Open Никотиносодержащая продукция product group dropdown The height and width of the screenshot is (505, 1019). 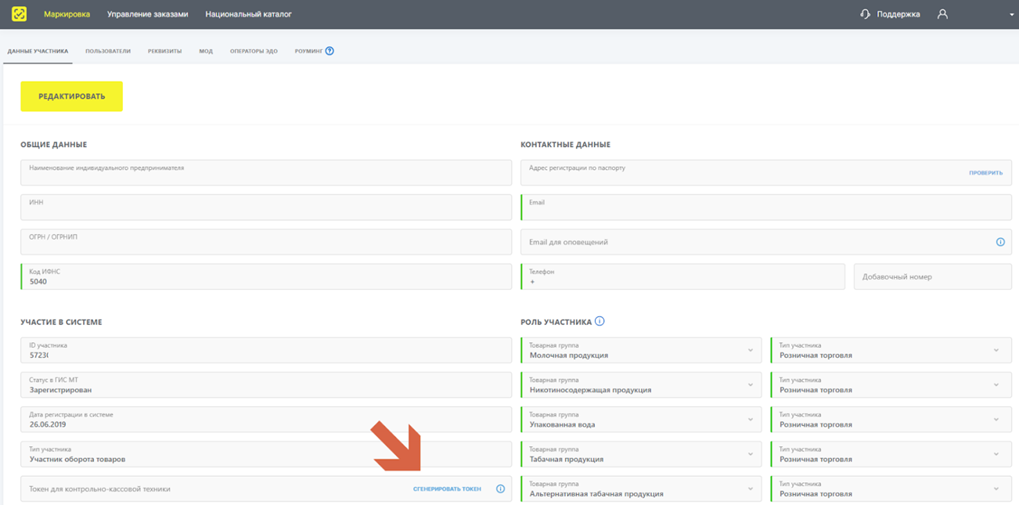click(641, 385)
